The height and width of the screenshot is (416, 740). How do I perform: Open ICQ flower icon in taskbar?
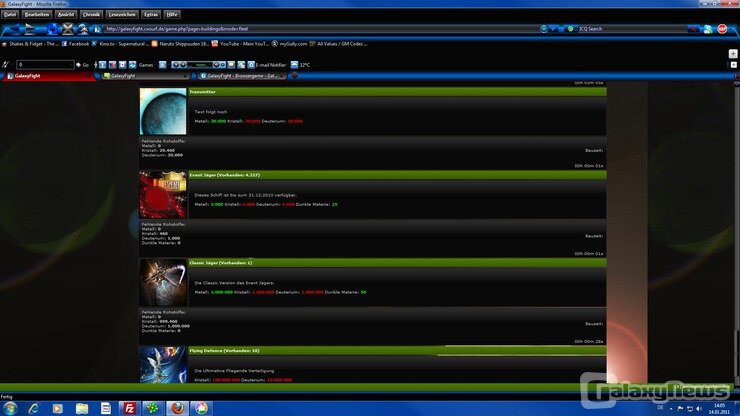coord(153,408)
